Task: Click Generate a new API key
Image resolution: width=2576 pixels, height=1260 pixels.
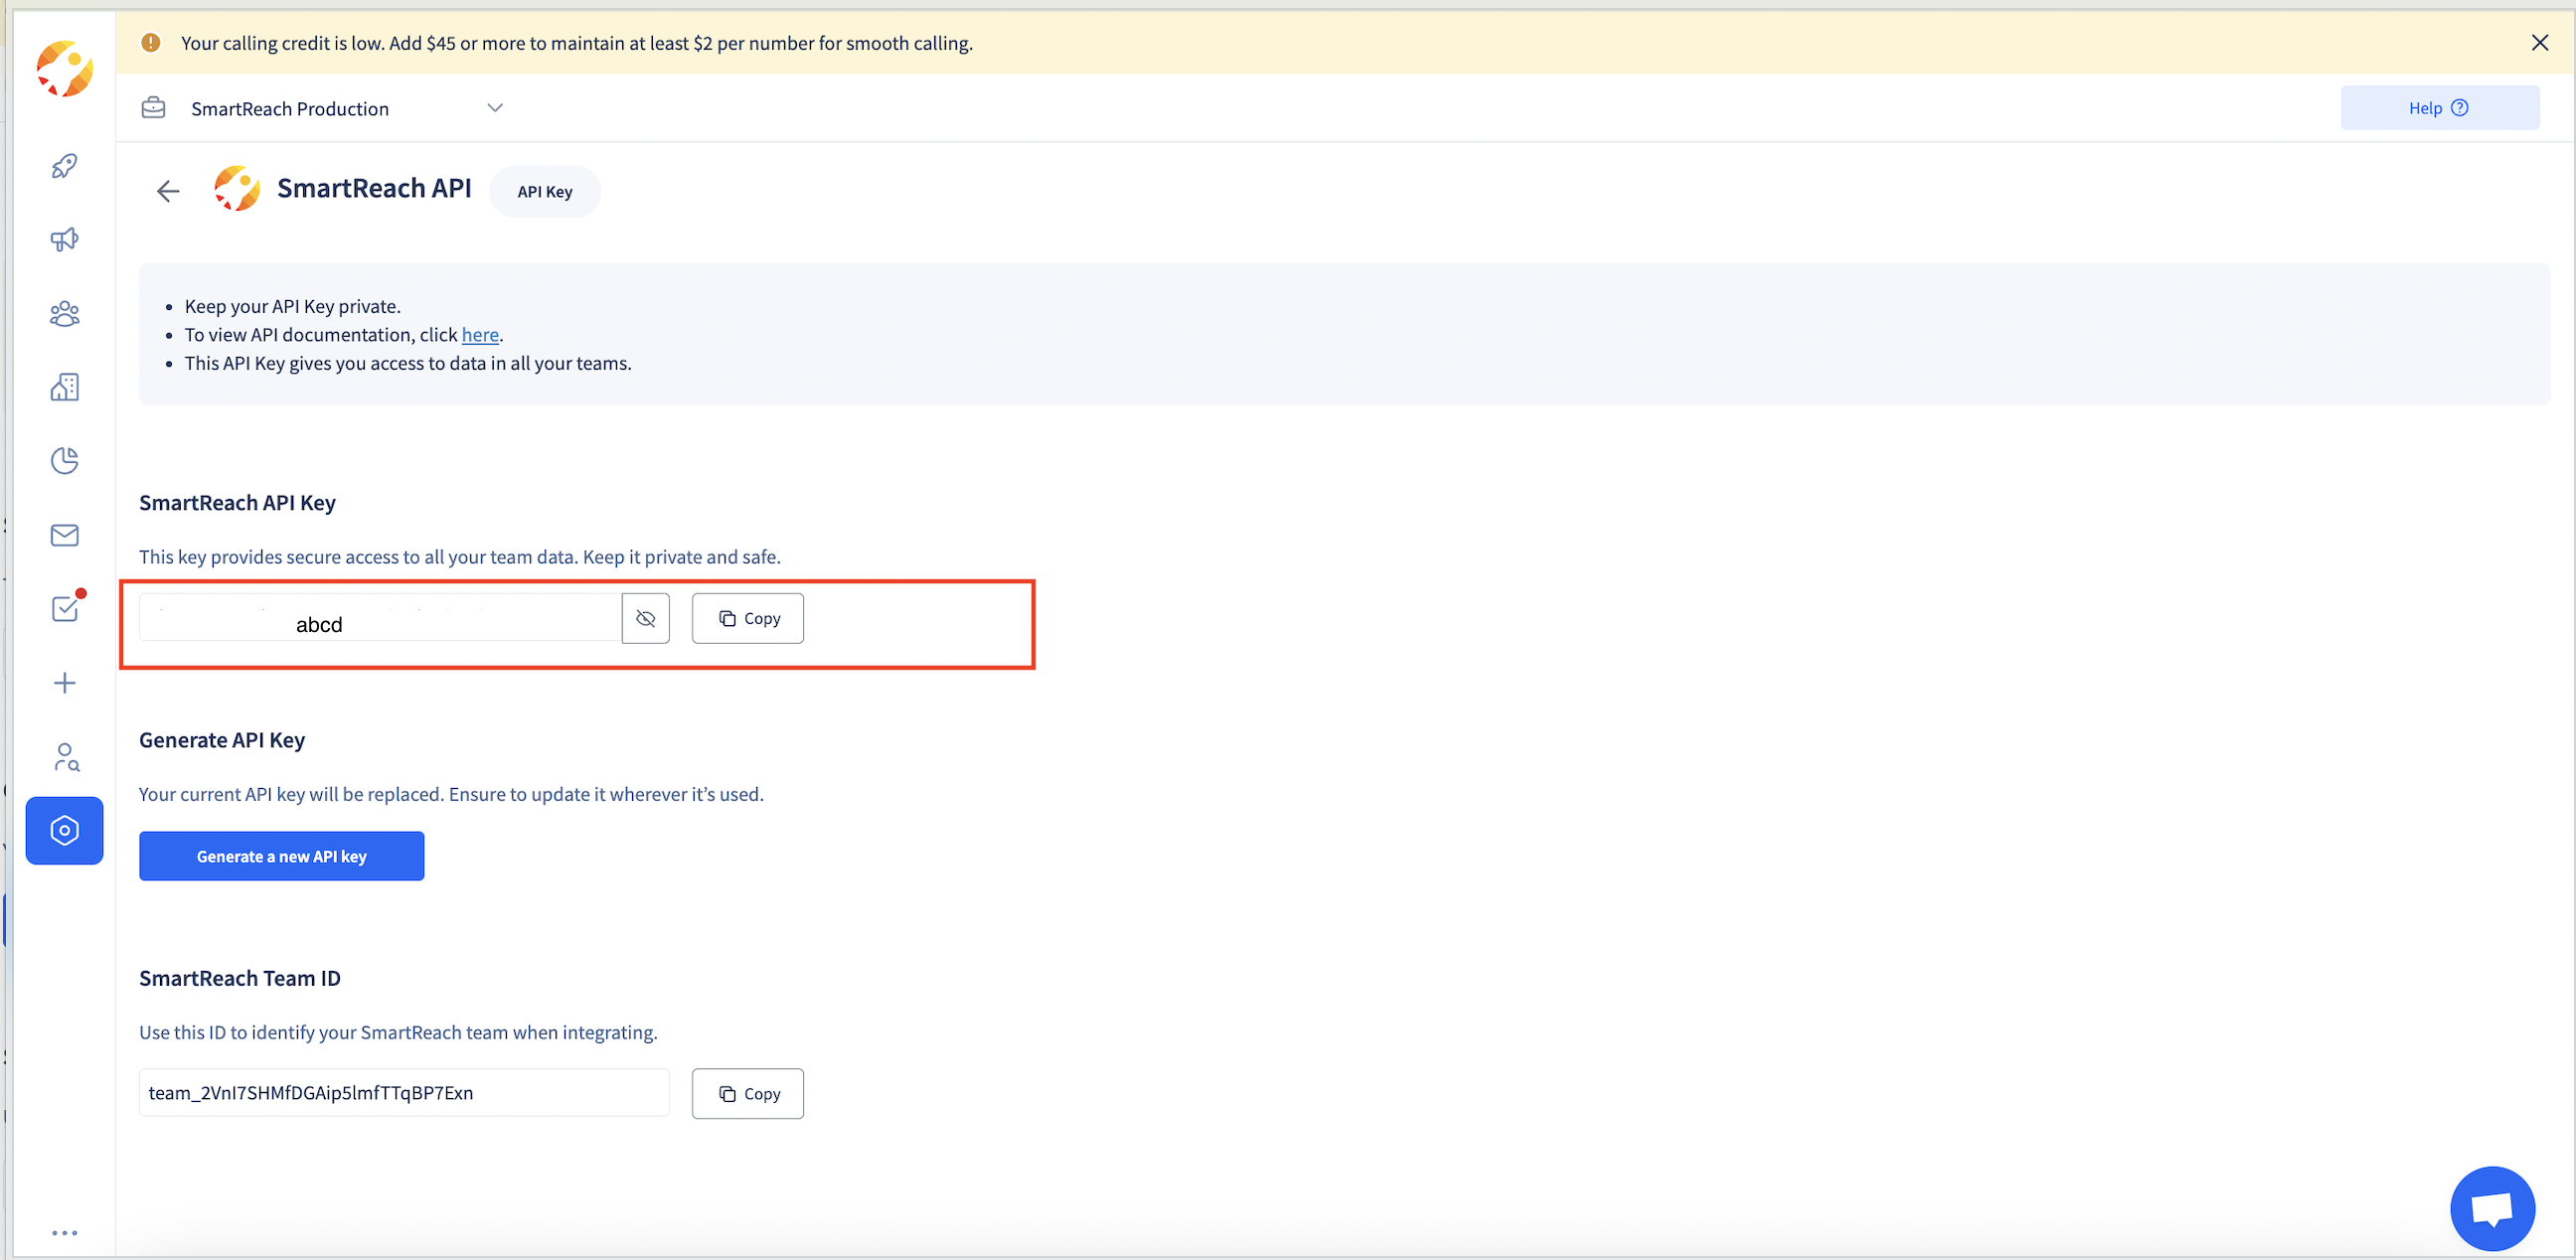Action: (x=282, y=856)
